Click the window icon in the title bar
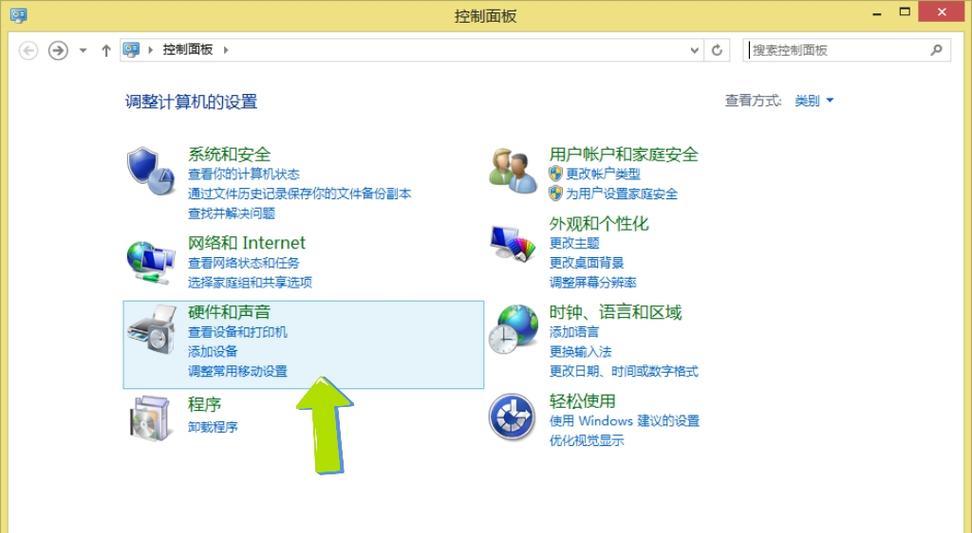Image resolution: width=972 pixels, height=533 pixels. click(19, 14)
